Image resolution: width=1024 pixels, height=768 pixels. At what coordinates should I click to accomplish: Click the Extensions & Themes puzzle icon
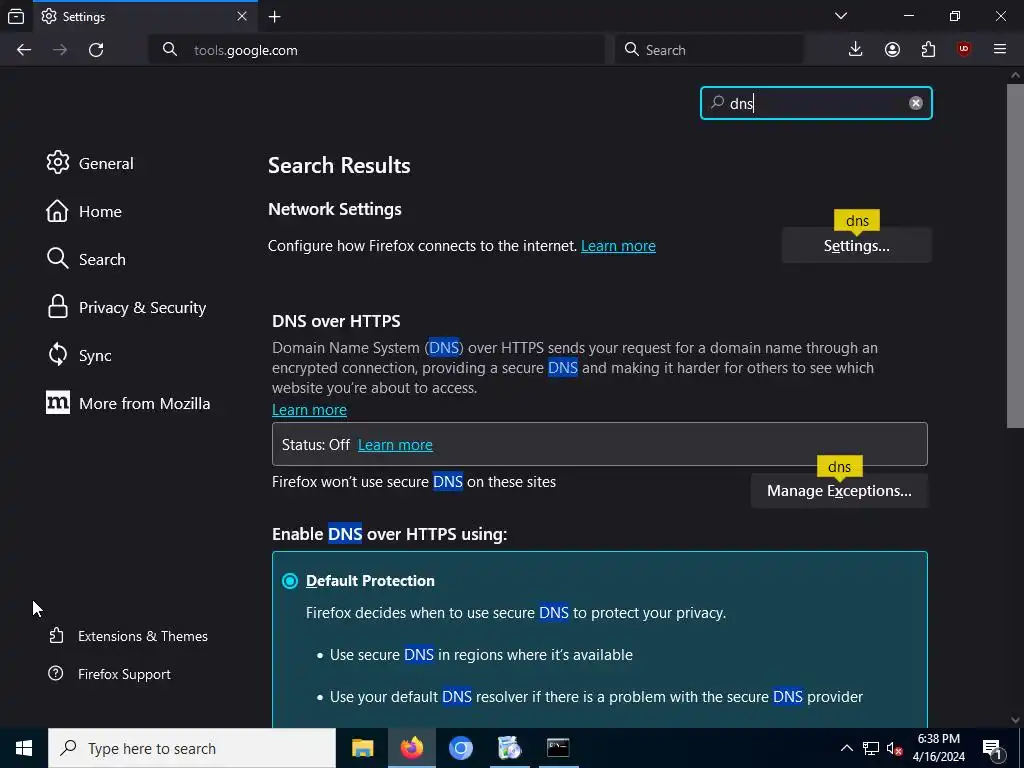56,635
